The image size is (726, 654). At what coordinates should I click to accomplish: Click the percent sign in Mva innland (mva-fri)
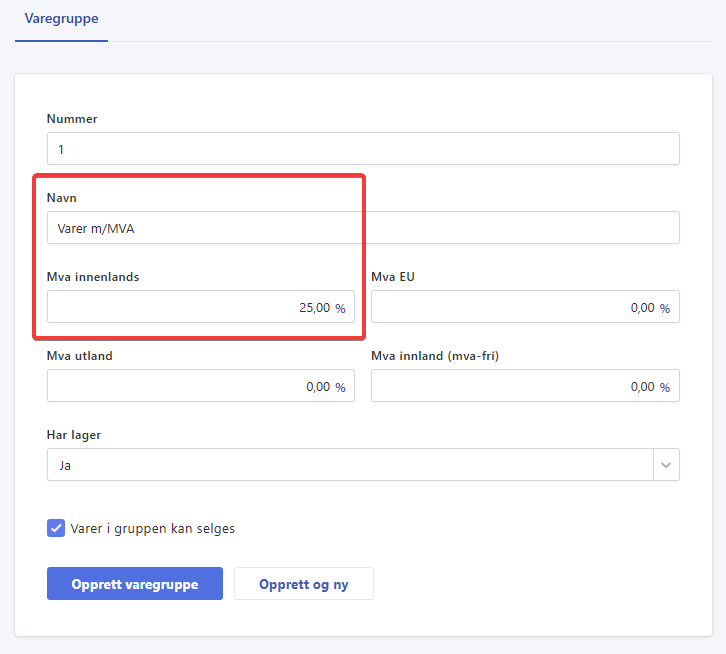664,387
